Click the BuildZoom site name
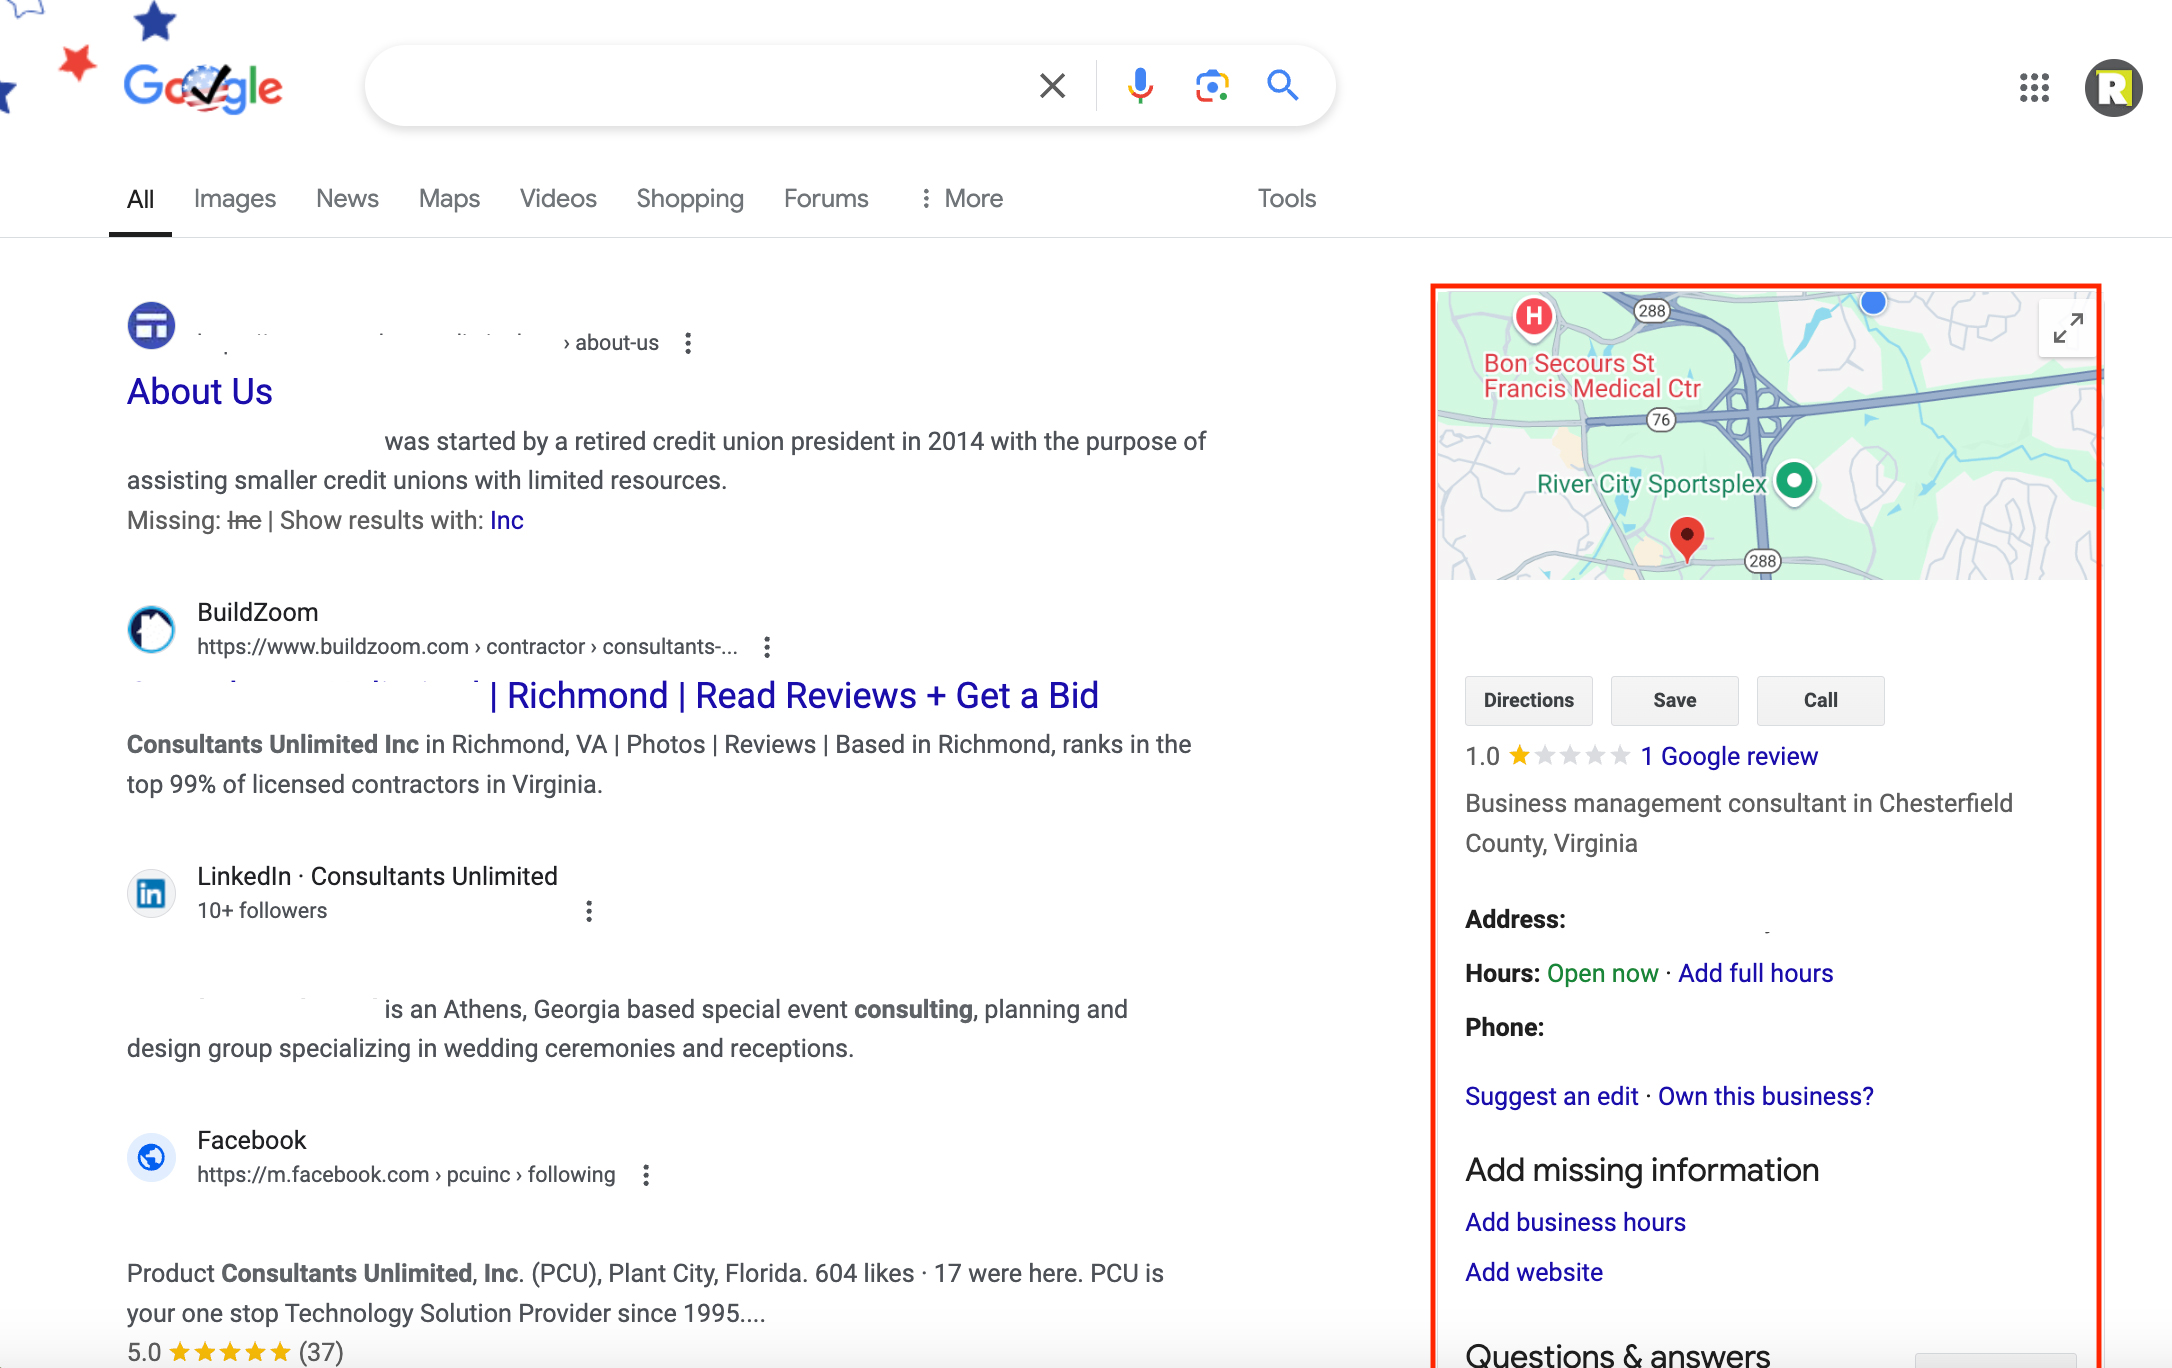This screenshot has width=2172, height=1368. 258,613
